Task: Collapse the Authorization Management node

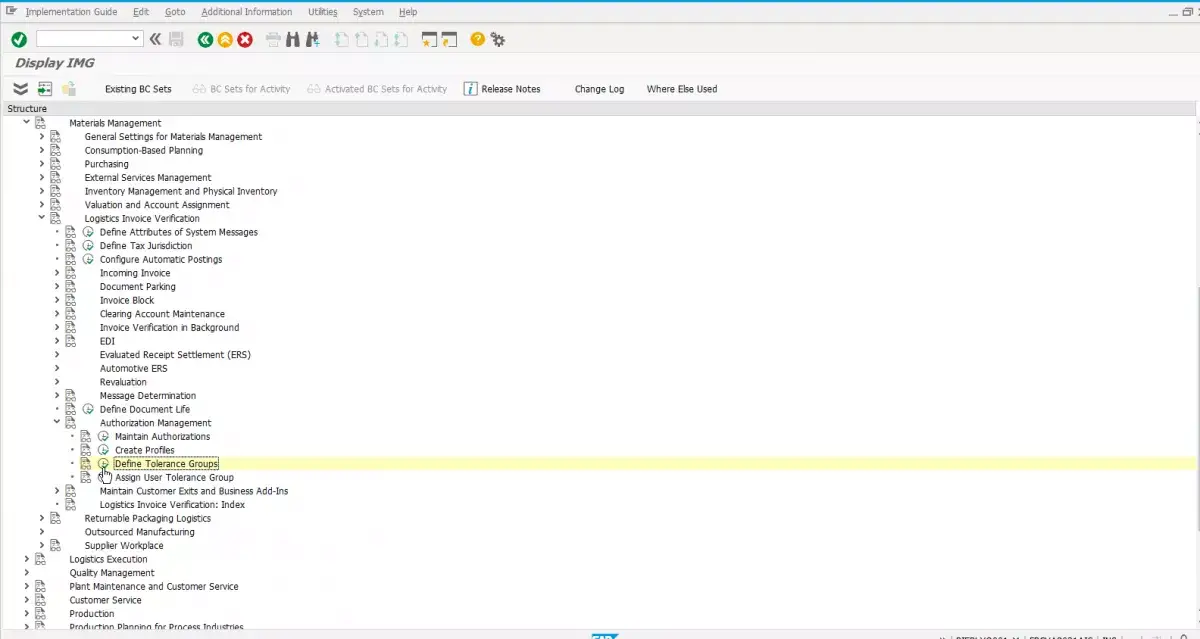Action: click(x=57, y=423)
